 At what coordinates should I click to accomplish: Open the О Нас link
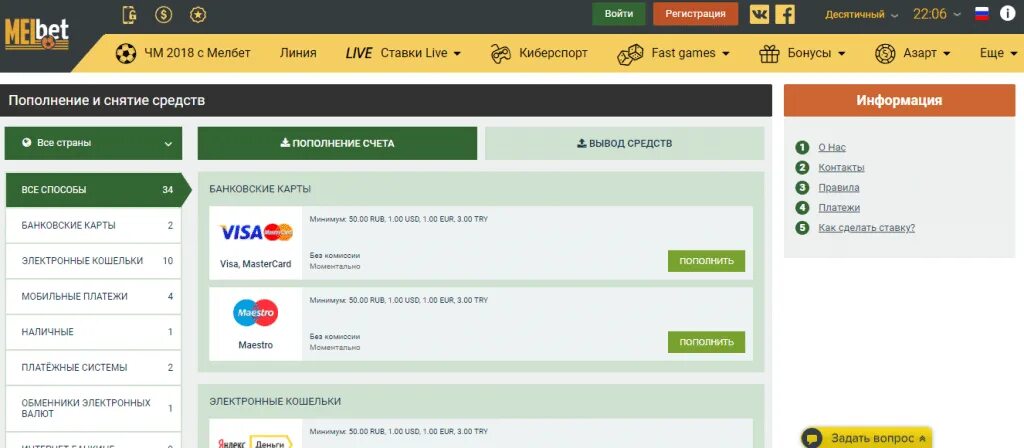[832, 148]
